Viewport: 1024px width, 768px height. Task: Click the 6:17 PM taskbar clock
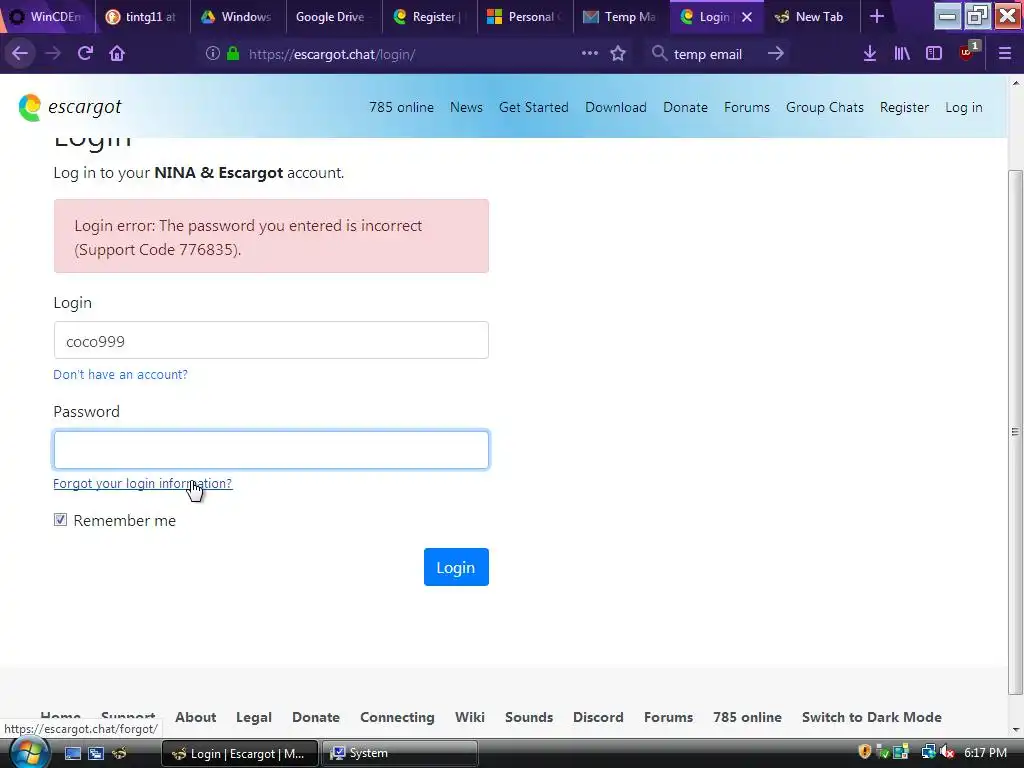(x=985, y=752)
